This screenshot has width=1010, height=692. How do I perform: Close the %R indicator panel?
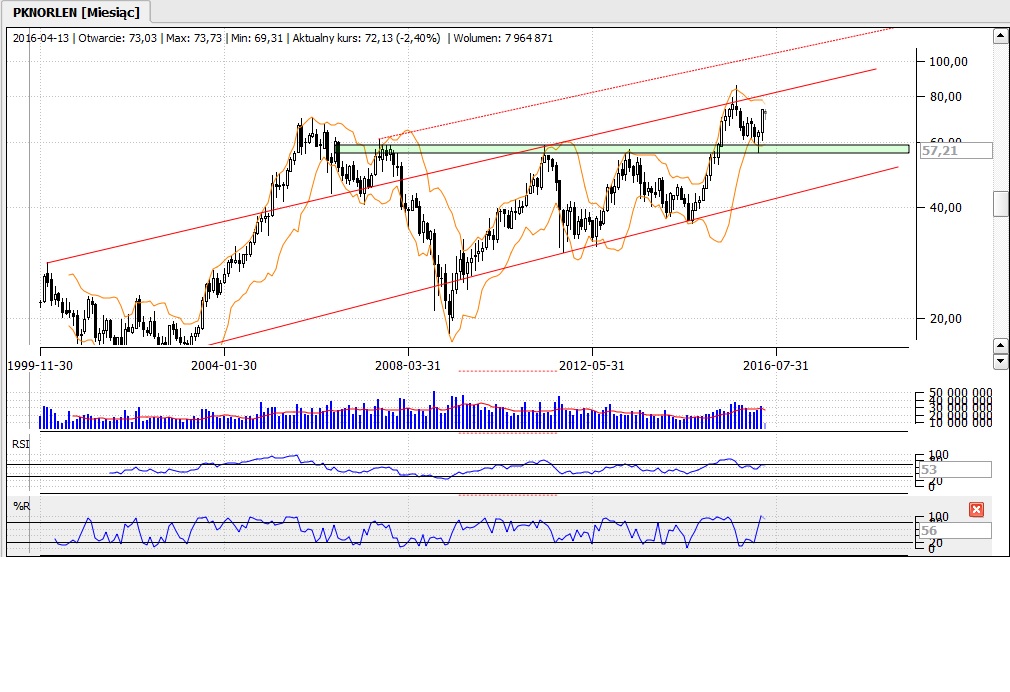click(976, 510)
